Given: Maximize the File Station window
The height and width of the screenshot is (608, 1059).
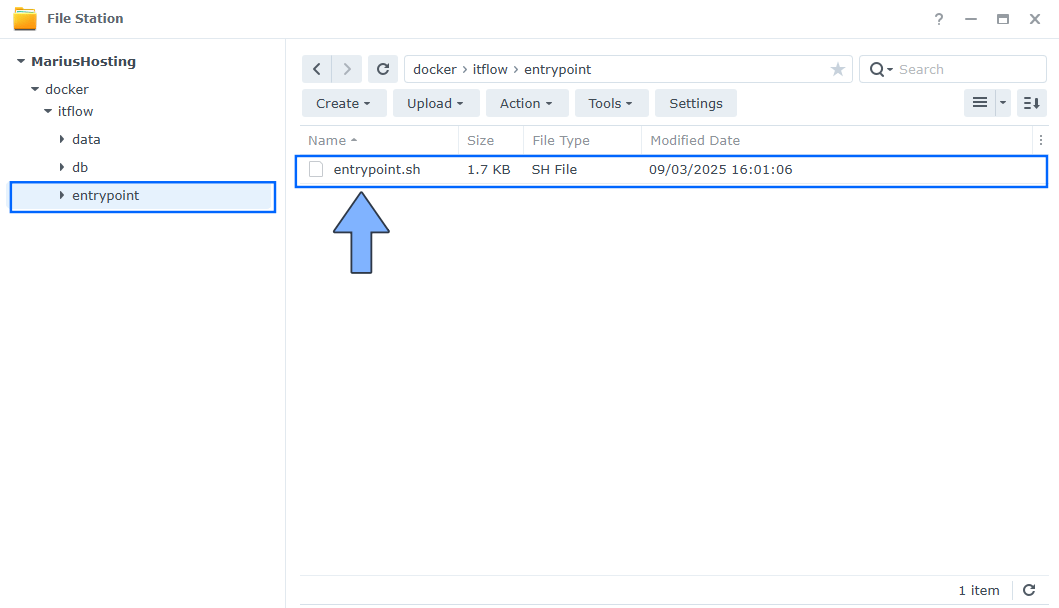Looking at the screenshot, I should coord(1003,19).
